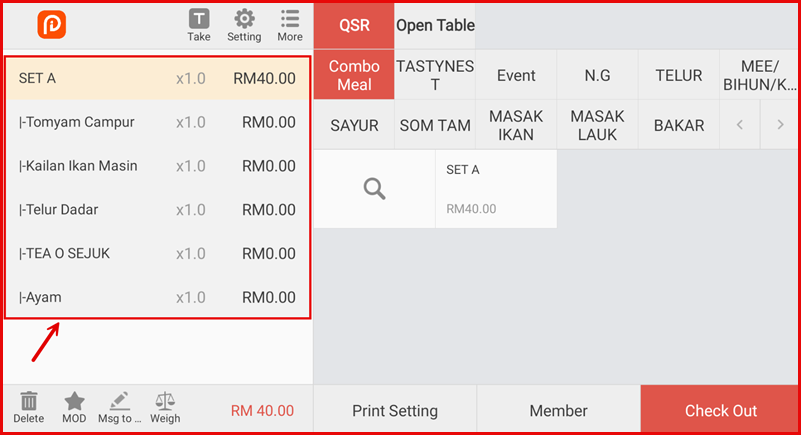
Task: Open the Setting gear icon
Action: pyautogui.click(x=244, y=25)
